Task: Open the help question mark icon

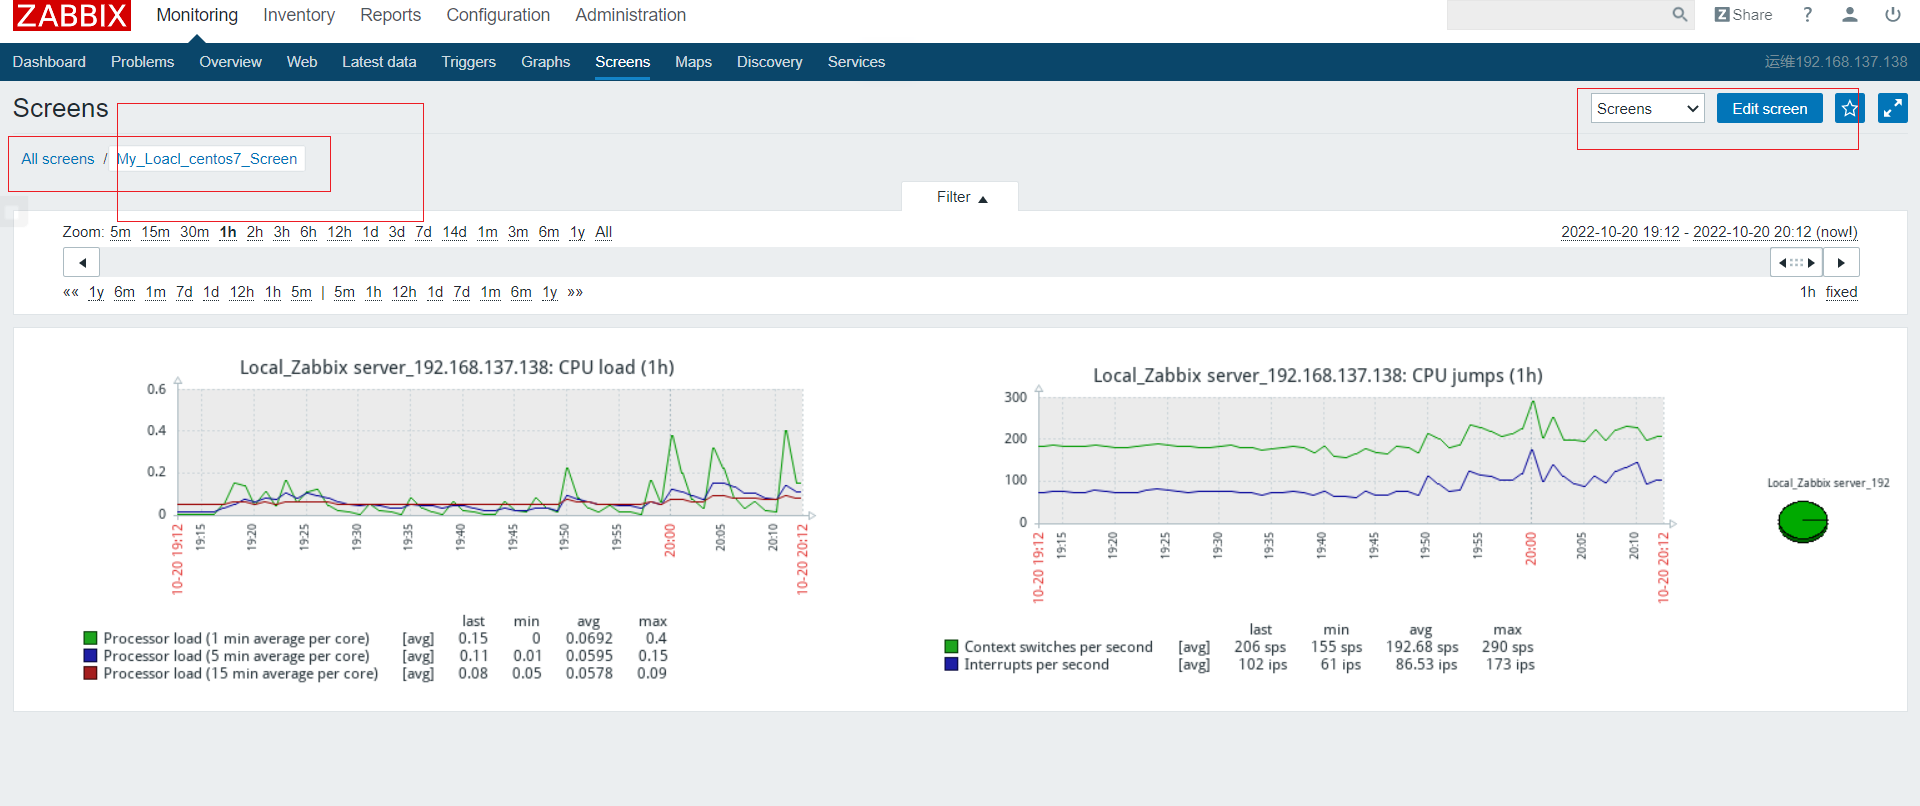Action: pyautogui.click(x=1807, y=15)
